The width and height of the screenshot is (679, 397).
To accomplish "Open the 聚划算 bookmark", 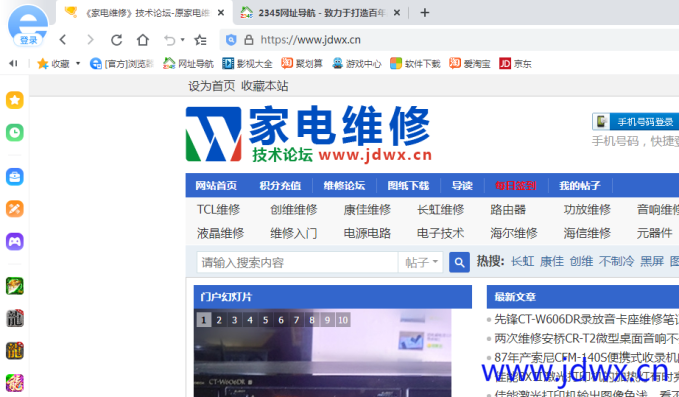I will click(x=302, y=64).
